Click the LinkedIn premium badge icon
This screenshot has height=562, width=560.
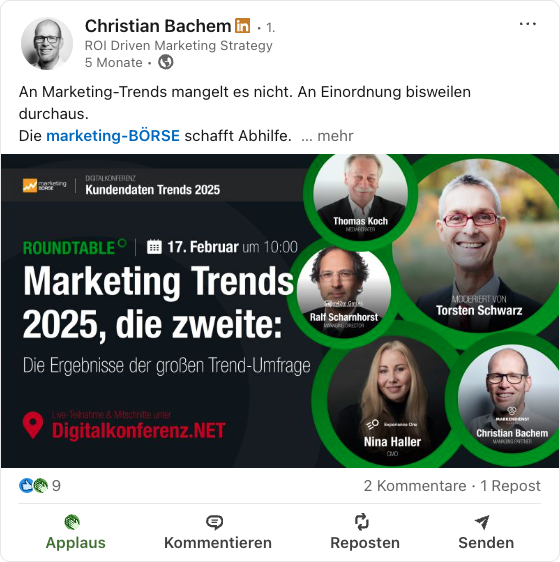pos(243,26)
